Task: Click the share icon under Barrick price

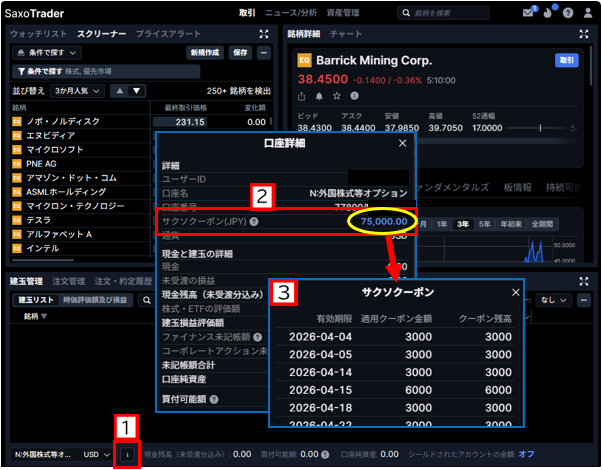Action: tap(302, 96)
